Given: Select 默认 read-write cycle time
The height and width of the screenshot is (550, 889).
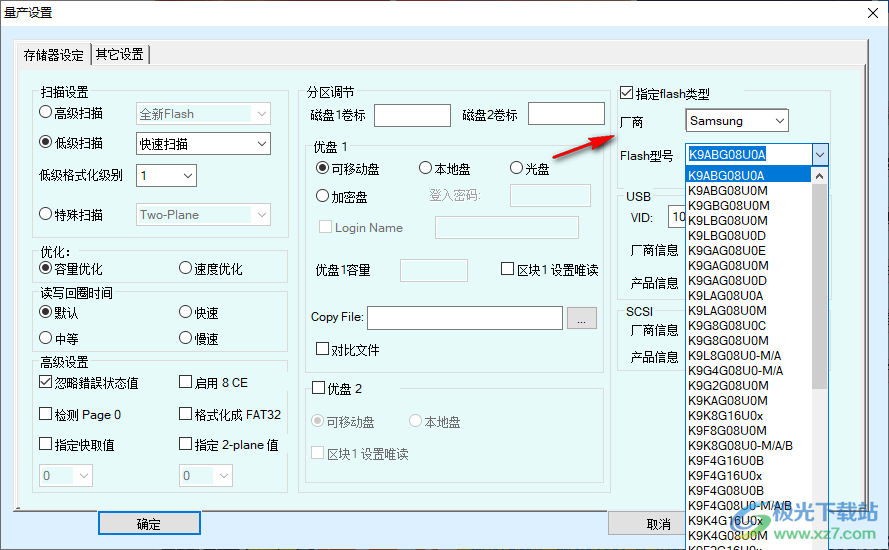Looking at the screenshot, I should (x=45, y=312).
